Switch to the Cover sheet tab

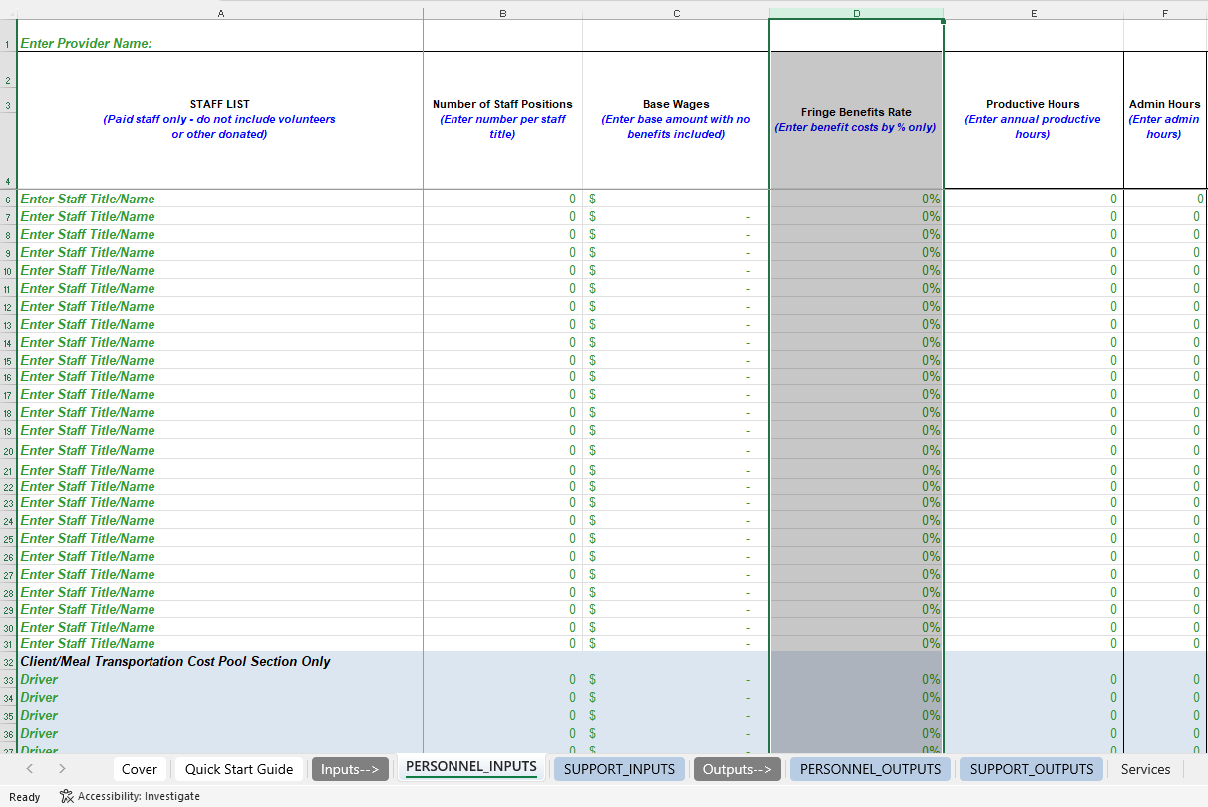tap(139, 769)
